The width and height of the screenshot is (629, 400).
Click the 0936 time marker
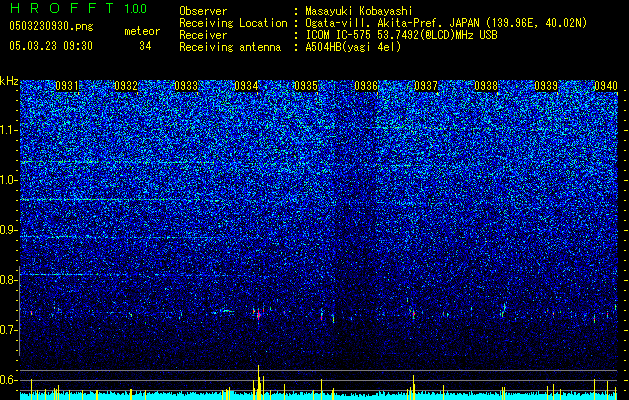point(366,86)
